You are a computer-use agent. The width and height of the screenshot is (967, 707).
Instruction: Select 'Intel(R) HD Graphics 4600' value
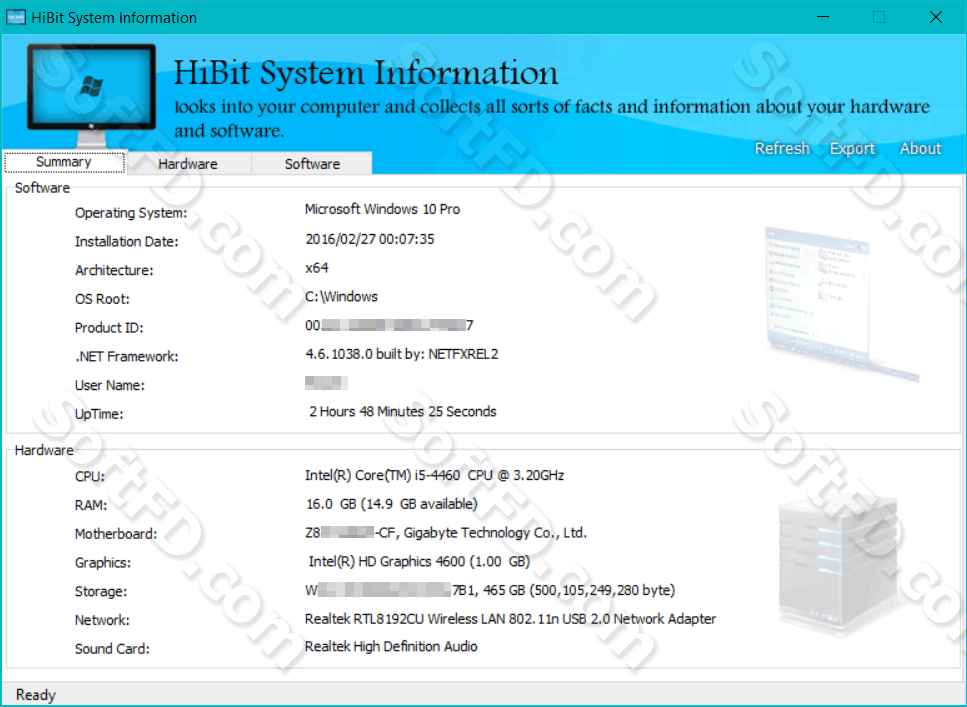419,561
